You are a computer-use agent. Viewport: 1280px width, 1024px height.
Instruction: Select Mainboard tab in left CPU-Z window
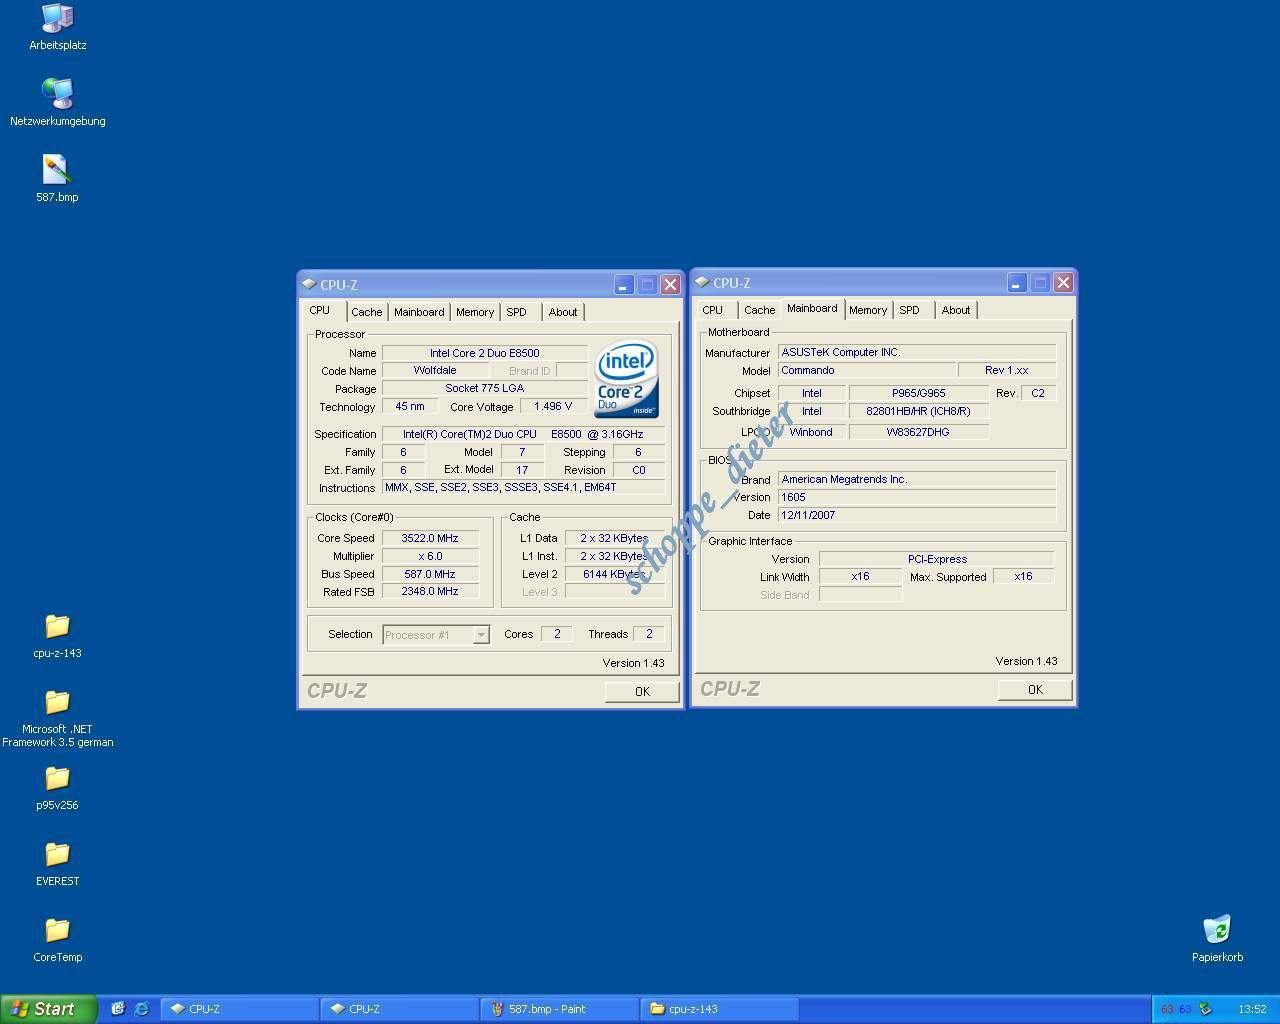[x=419, y=312]
